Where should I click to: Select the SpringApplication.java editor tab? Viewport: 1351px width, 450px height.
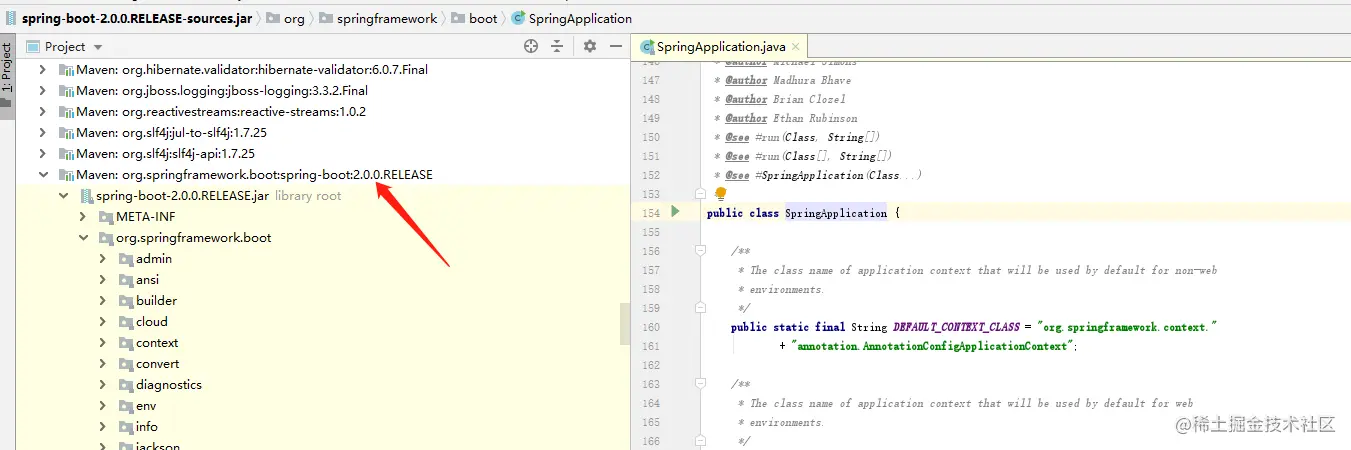click(x=720, y=47)
